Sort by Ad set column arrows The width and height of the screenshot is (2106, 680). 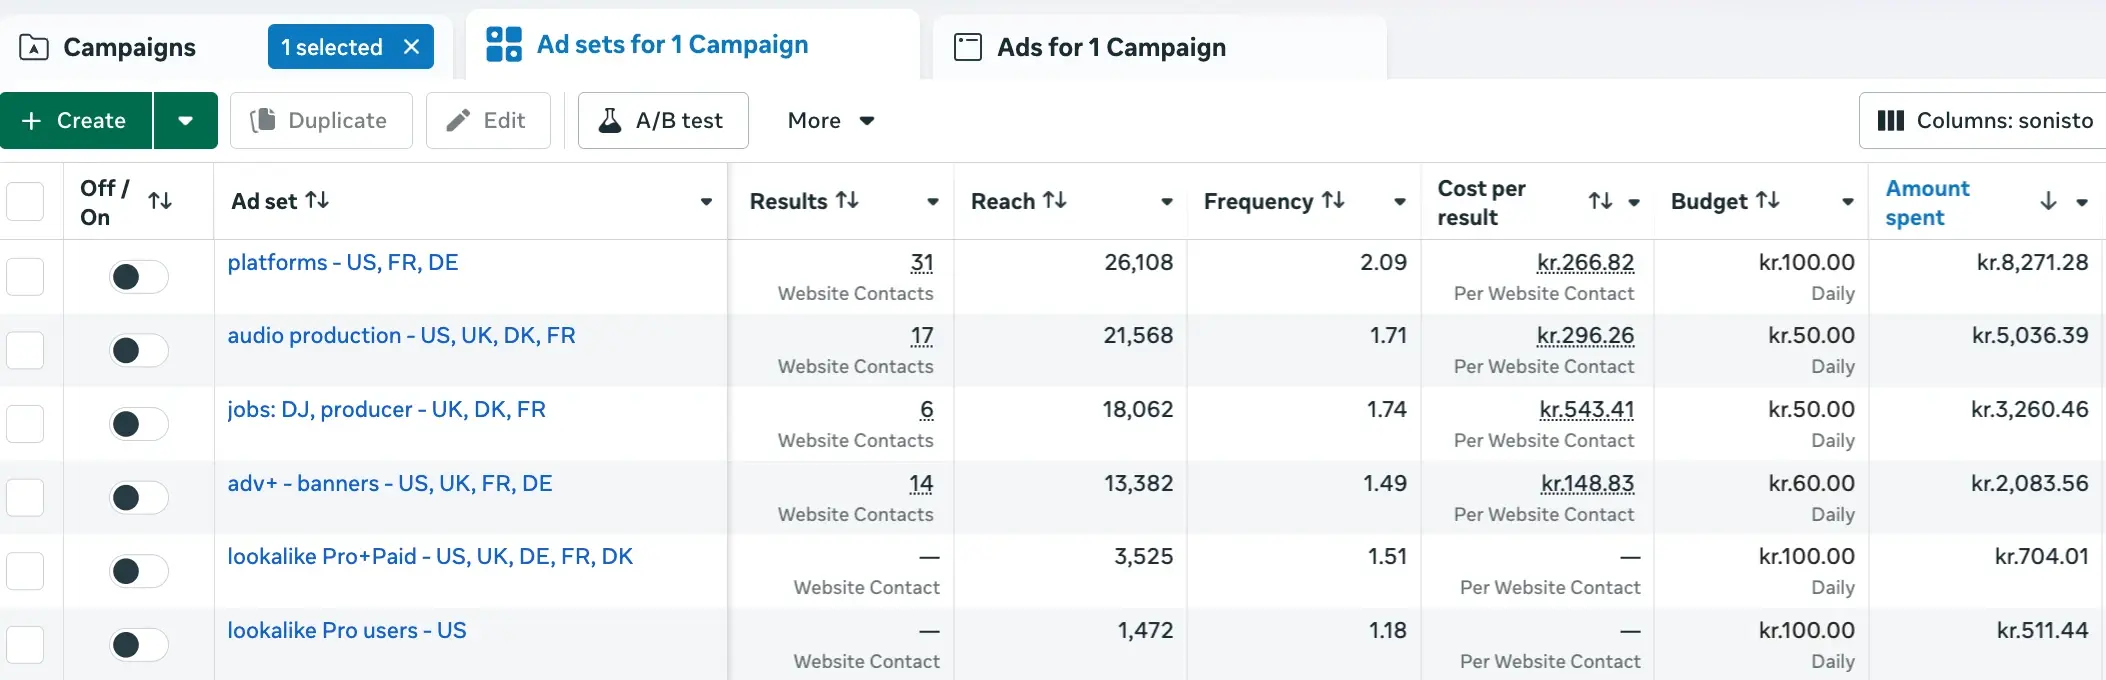pos(317,200)
